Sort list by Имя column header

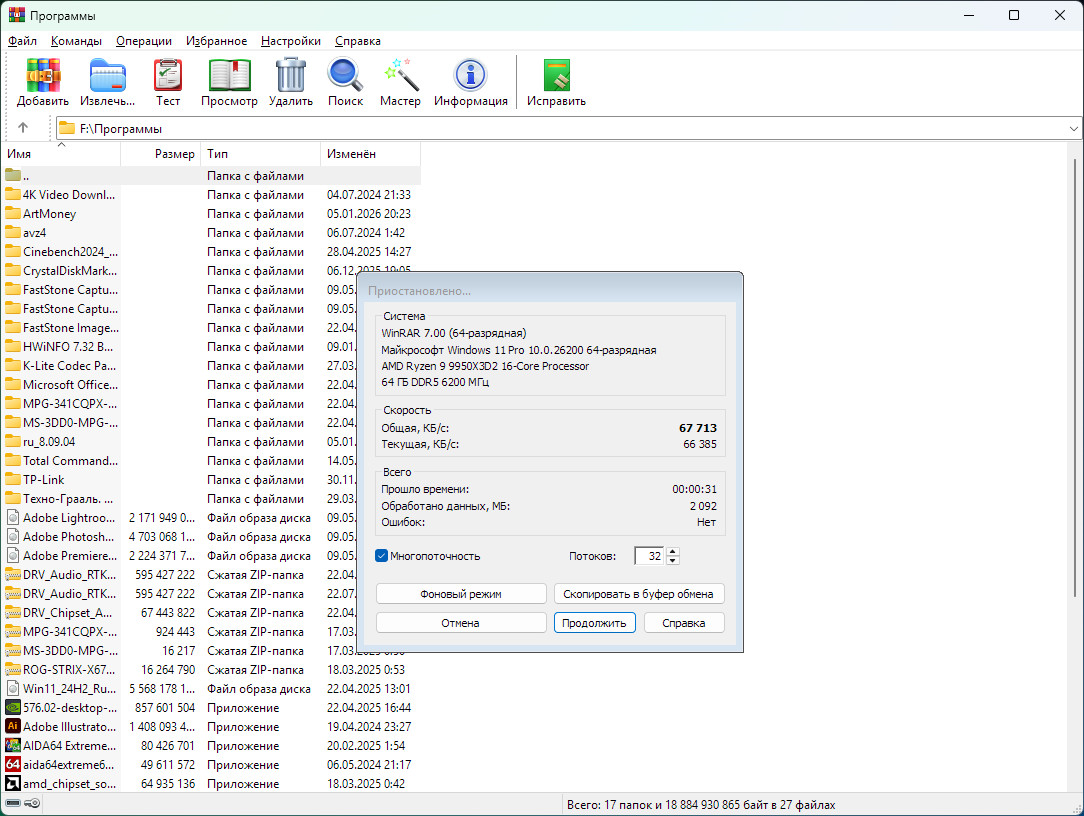point(63,154)
